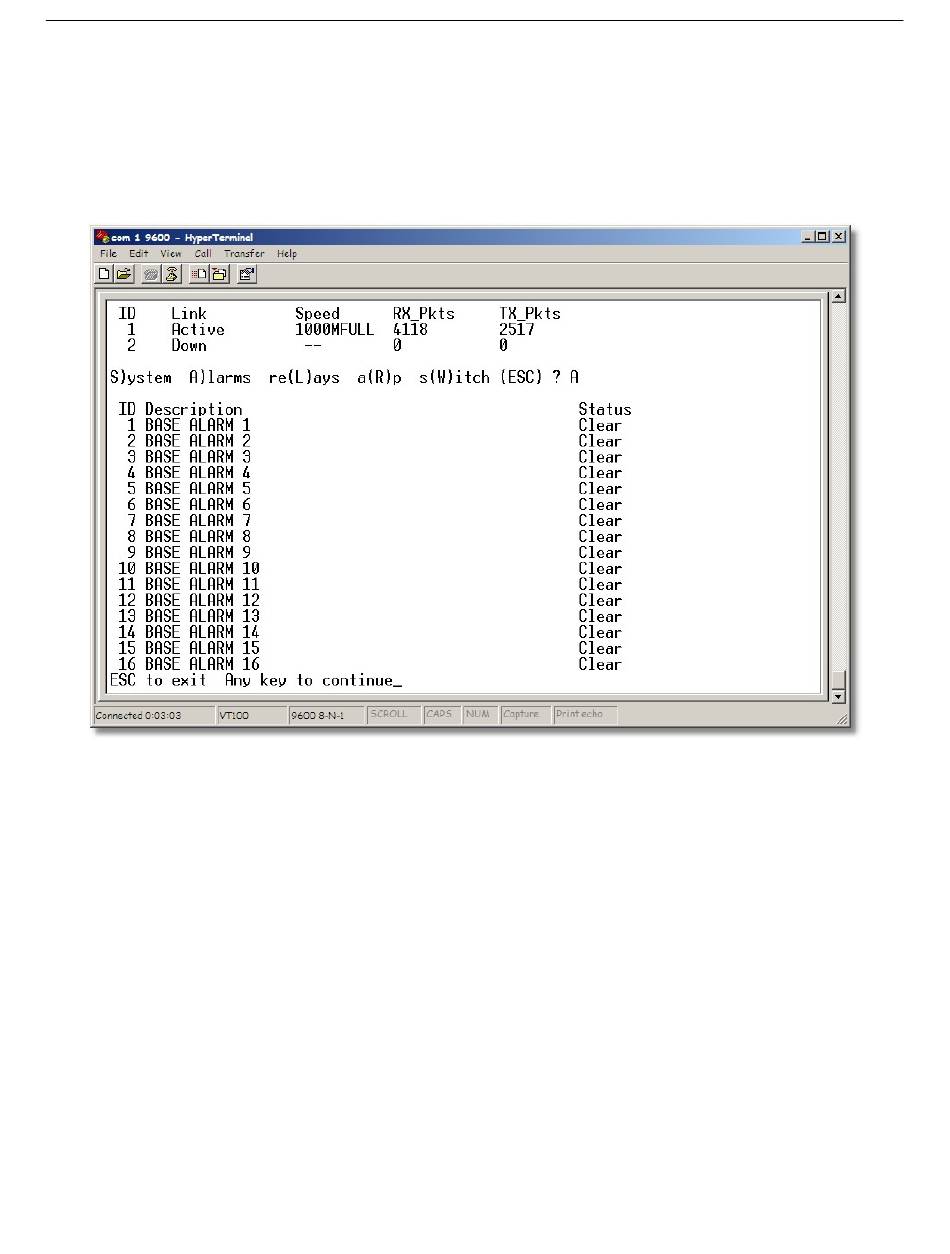Open the View menu
This screenshot has width=950, height=1254.
[x=171, y=254]
